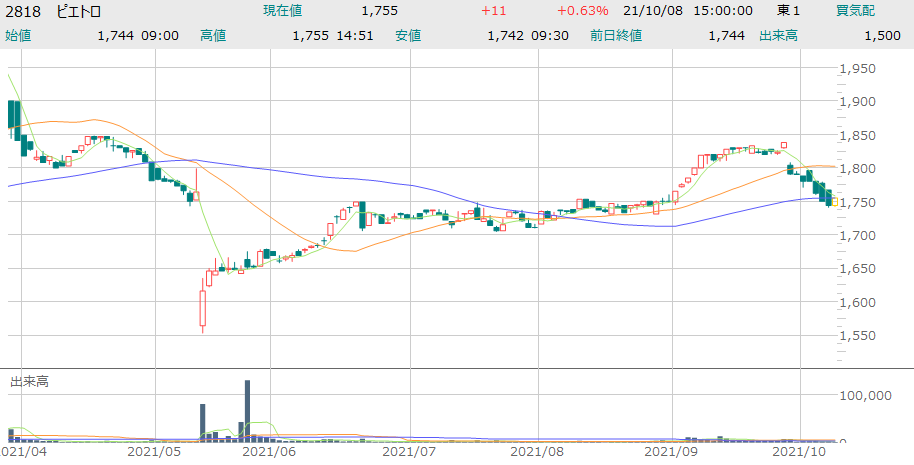This screenshot has height=465, width=914.
Task: Click the 東1 market label
Action: pyautogui.click(x=789, y=11)
